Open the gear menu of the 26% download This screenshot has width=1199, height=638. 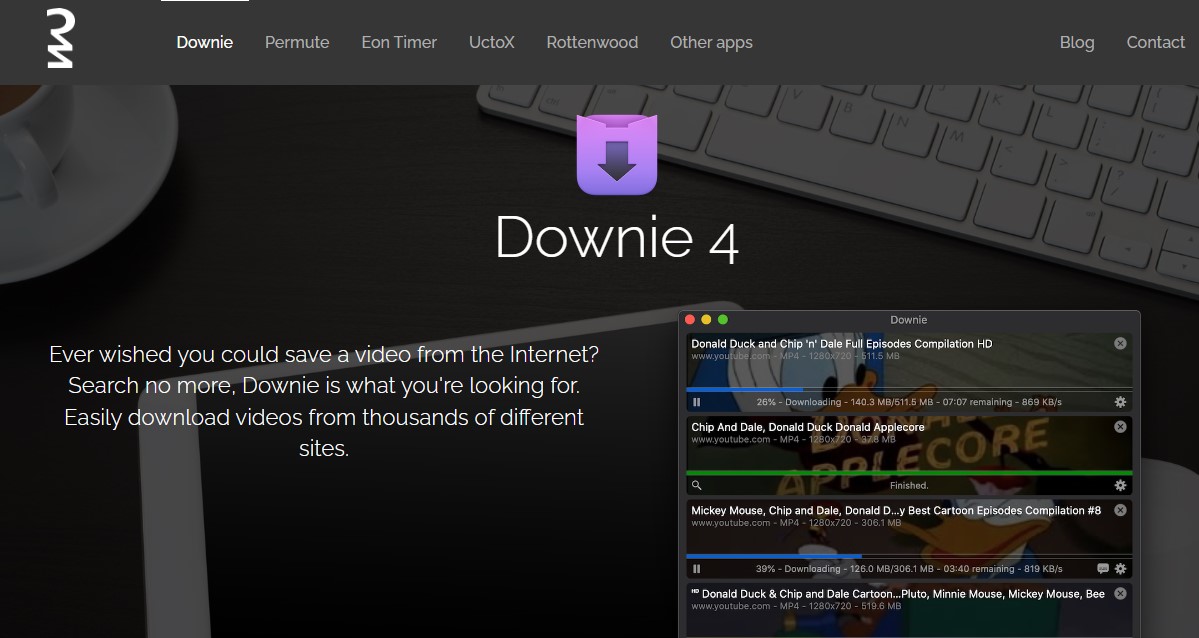pyautogui.click(x=1120, y=402)
